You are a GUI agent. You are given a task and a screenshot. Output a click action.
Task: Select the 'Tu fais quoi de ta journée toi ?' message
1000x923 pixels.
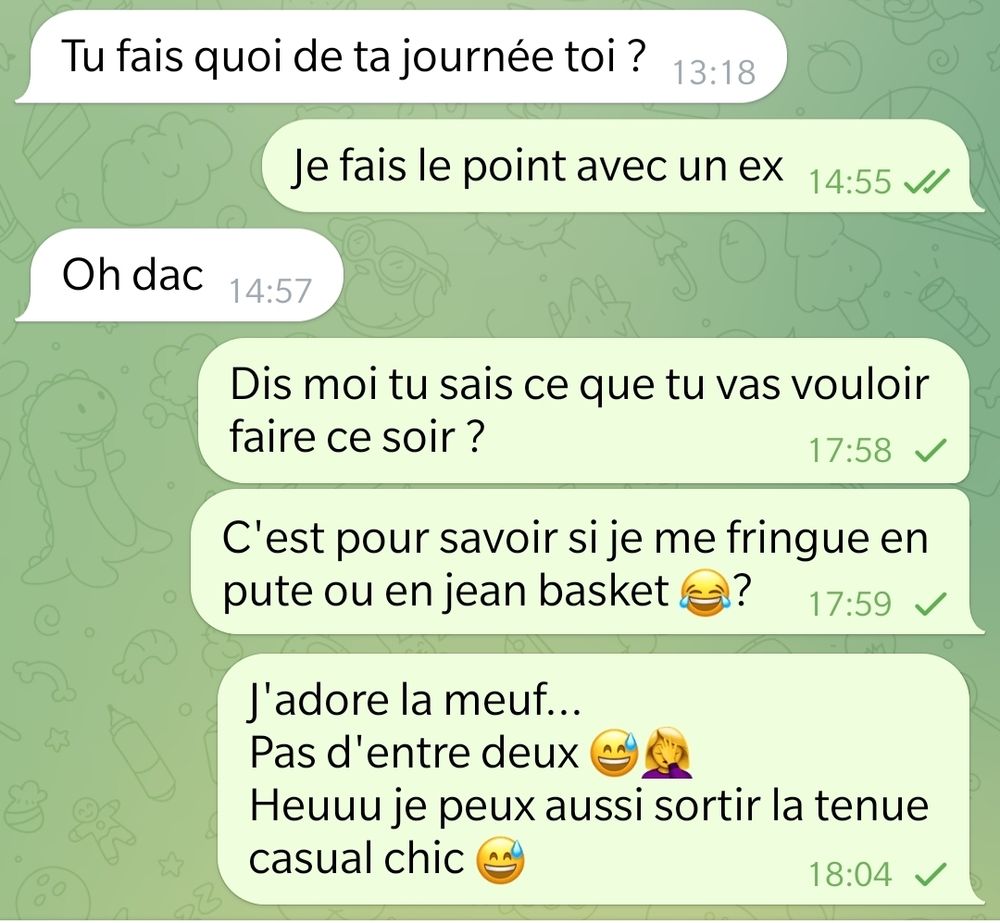pos(401,57)
